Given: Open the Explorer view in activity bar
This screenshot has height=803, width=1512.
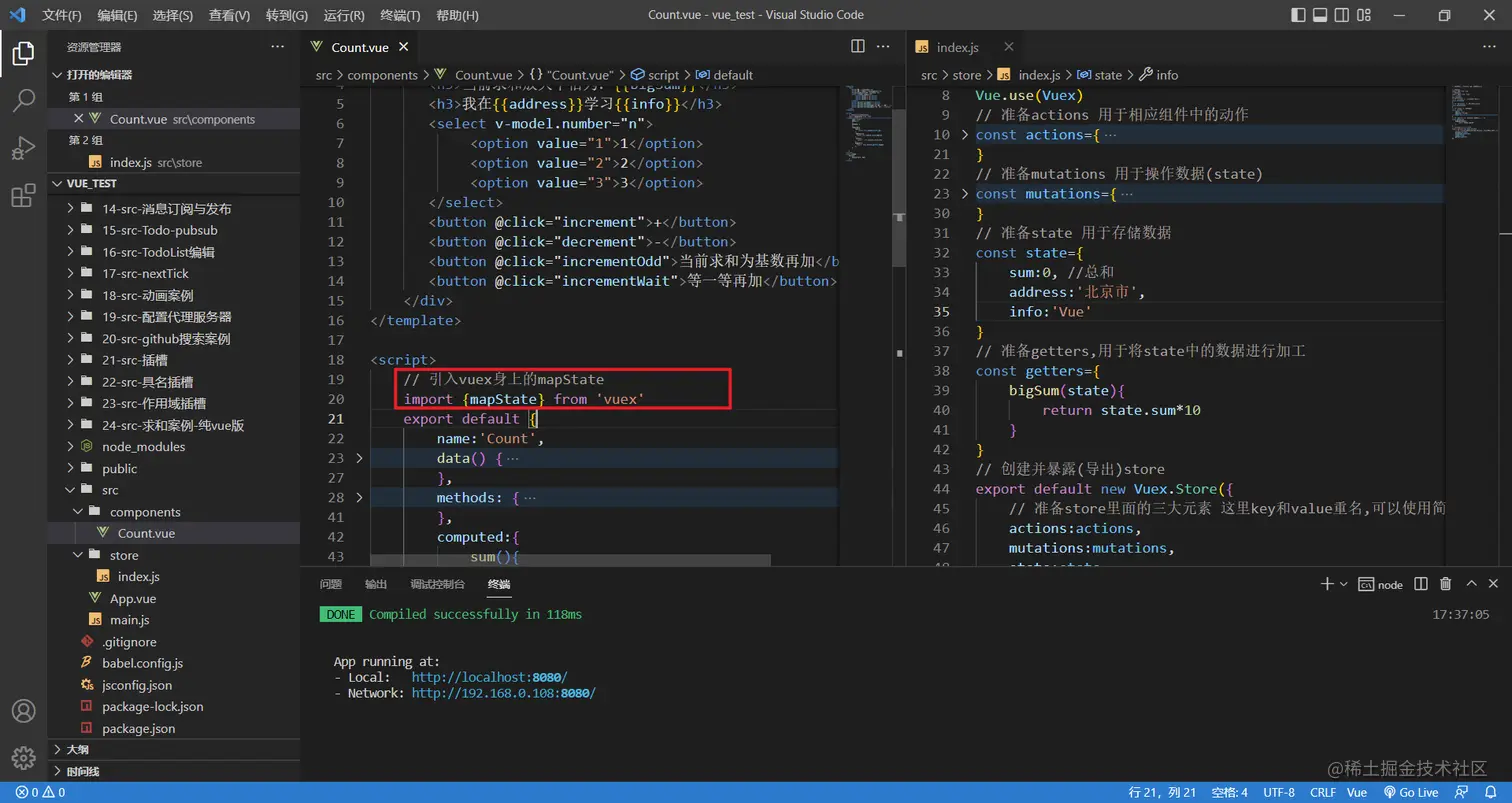Looking at the screenshot, I should point(23,54).
